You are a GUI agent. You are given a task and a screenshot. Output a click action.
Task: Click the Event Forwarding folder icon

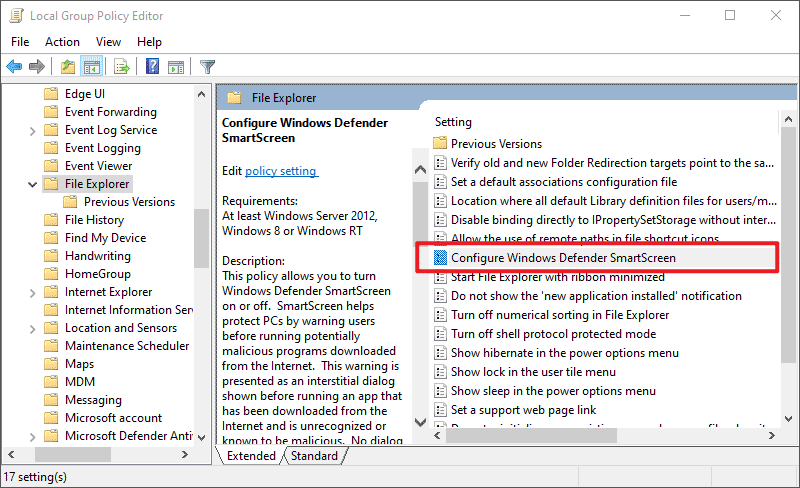click(x=51, y=112)
